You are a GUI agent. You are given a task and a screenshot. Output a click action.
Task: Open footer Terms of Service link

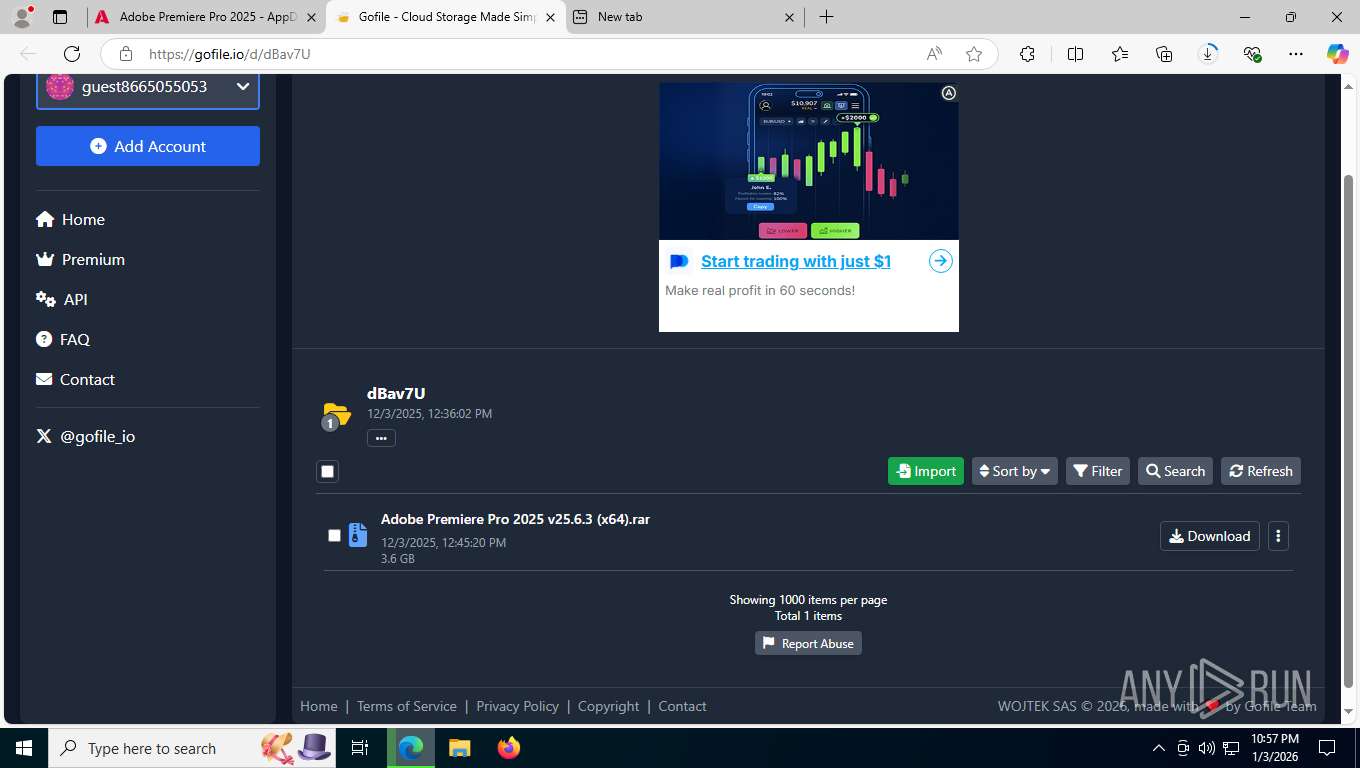click(407, 706)
